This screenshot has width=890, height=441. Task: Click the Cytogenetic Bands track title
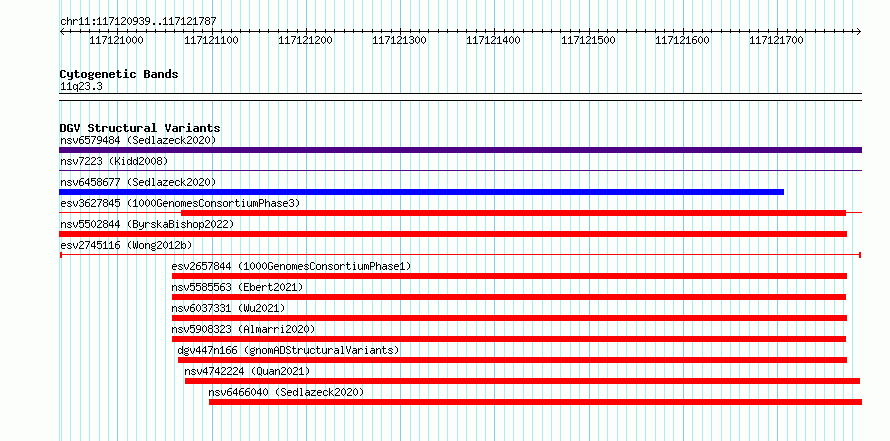click(x=119, y=74)
